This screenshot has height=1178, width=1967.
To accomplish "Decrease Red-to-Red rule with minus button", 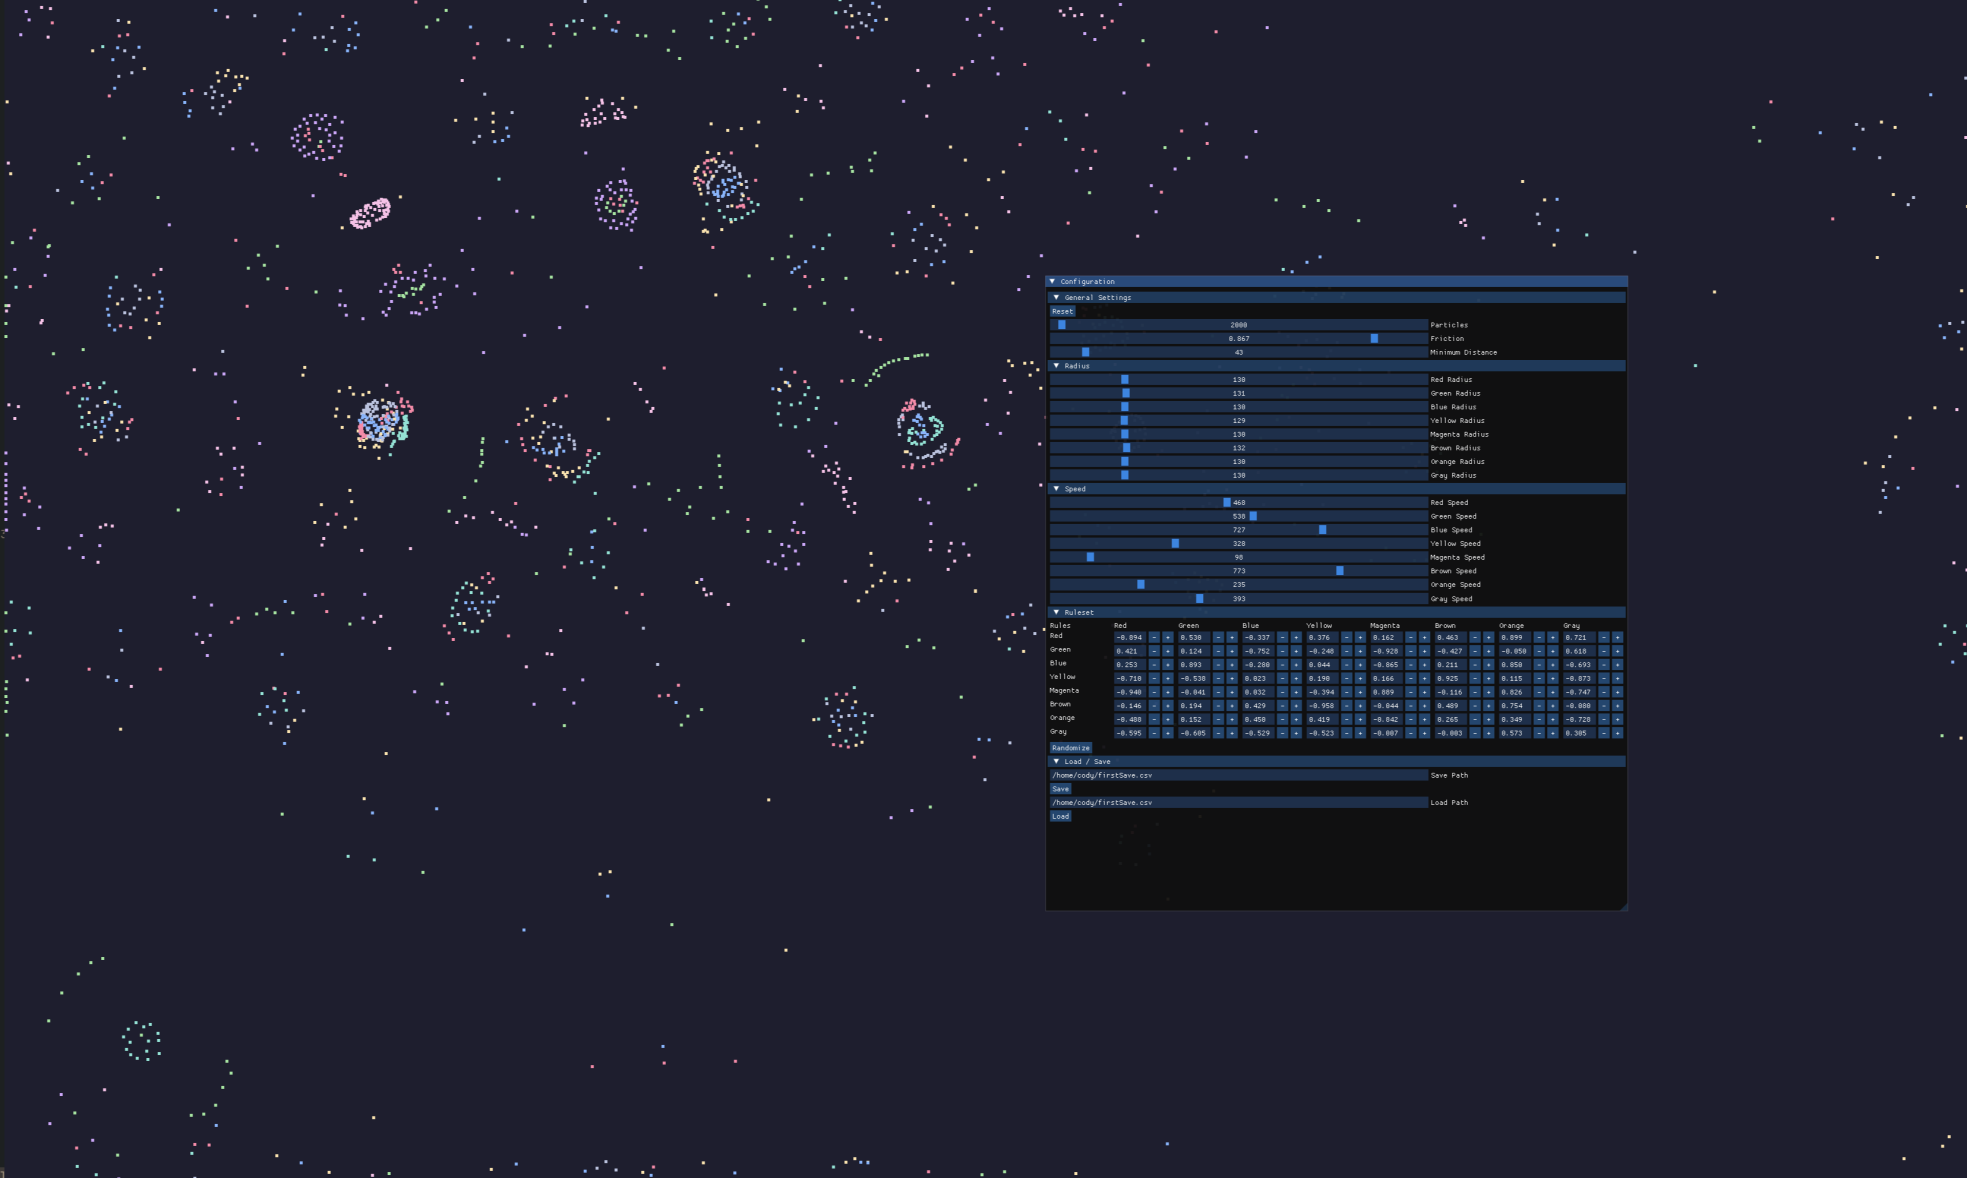I will (x=1154, y=637).
